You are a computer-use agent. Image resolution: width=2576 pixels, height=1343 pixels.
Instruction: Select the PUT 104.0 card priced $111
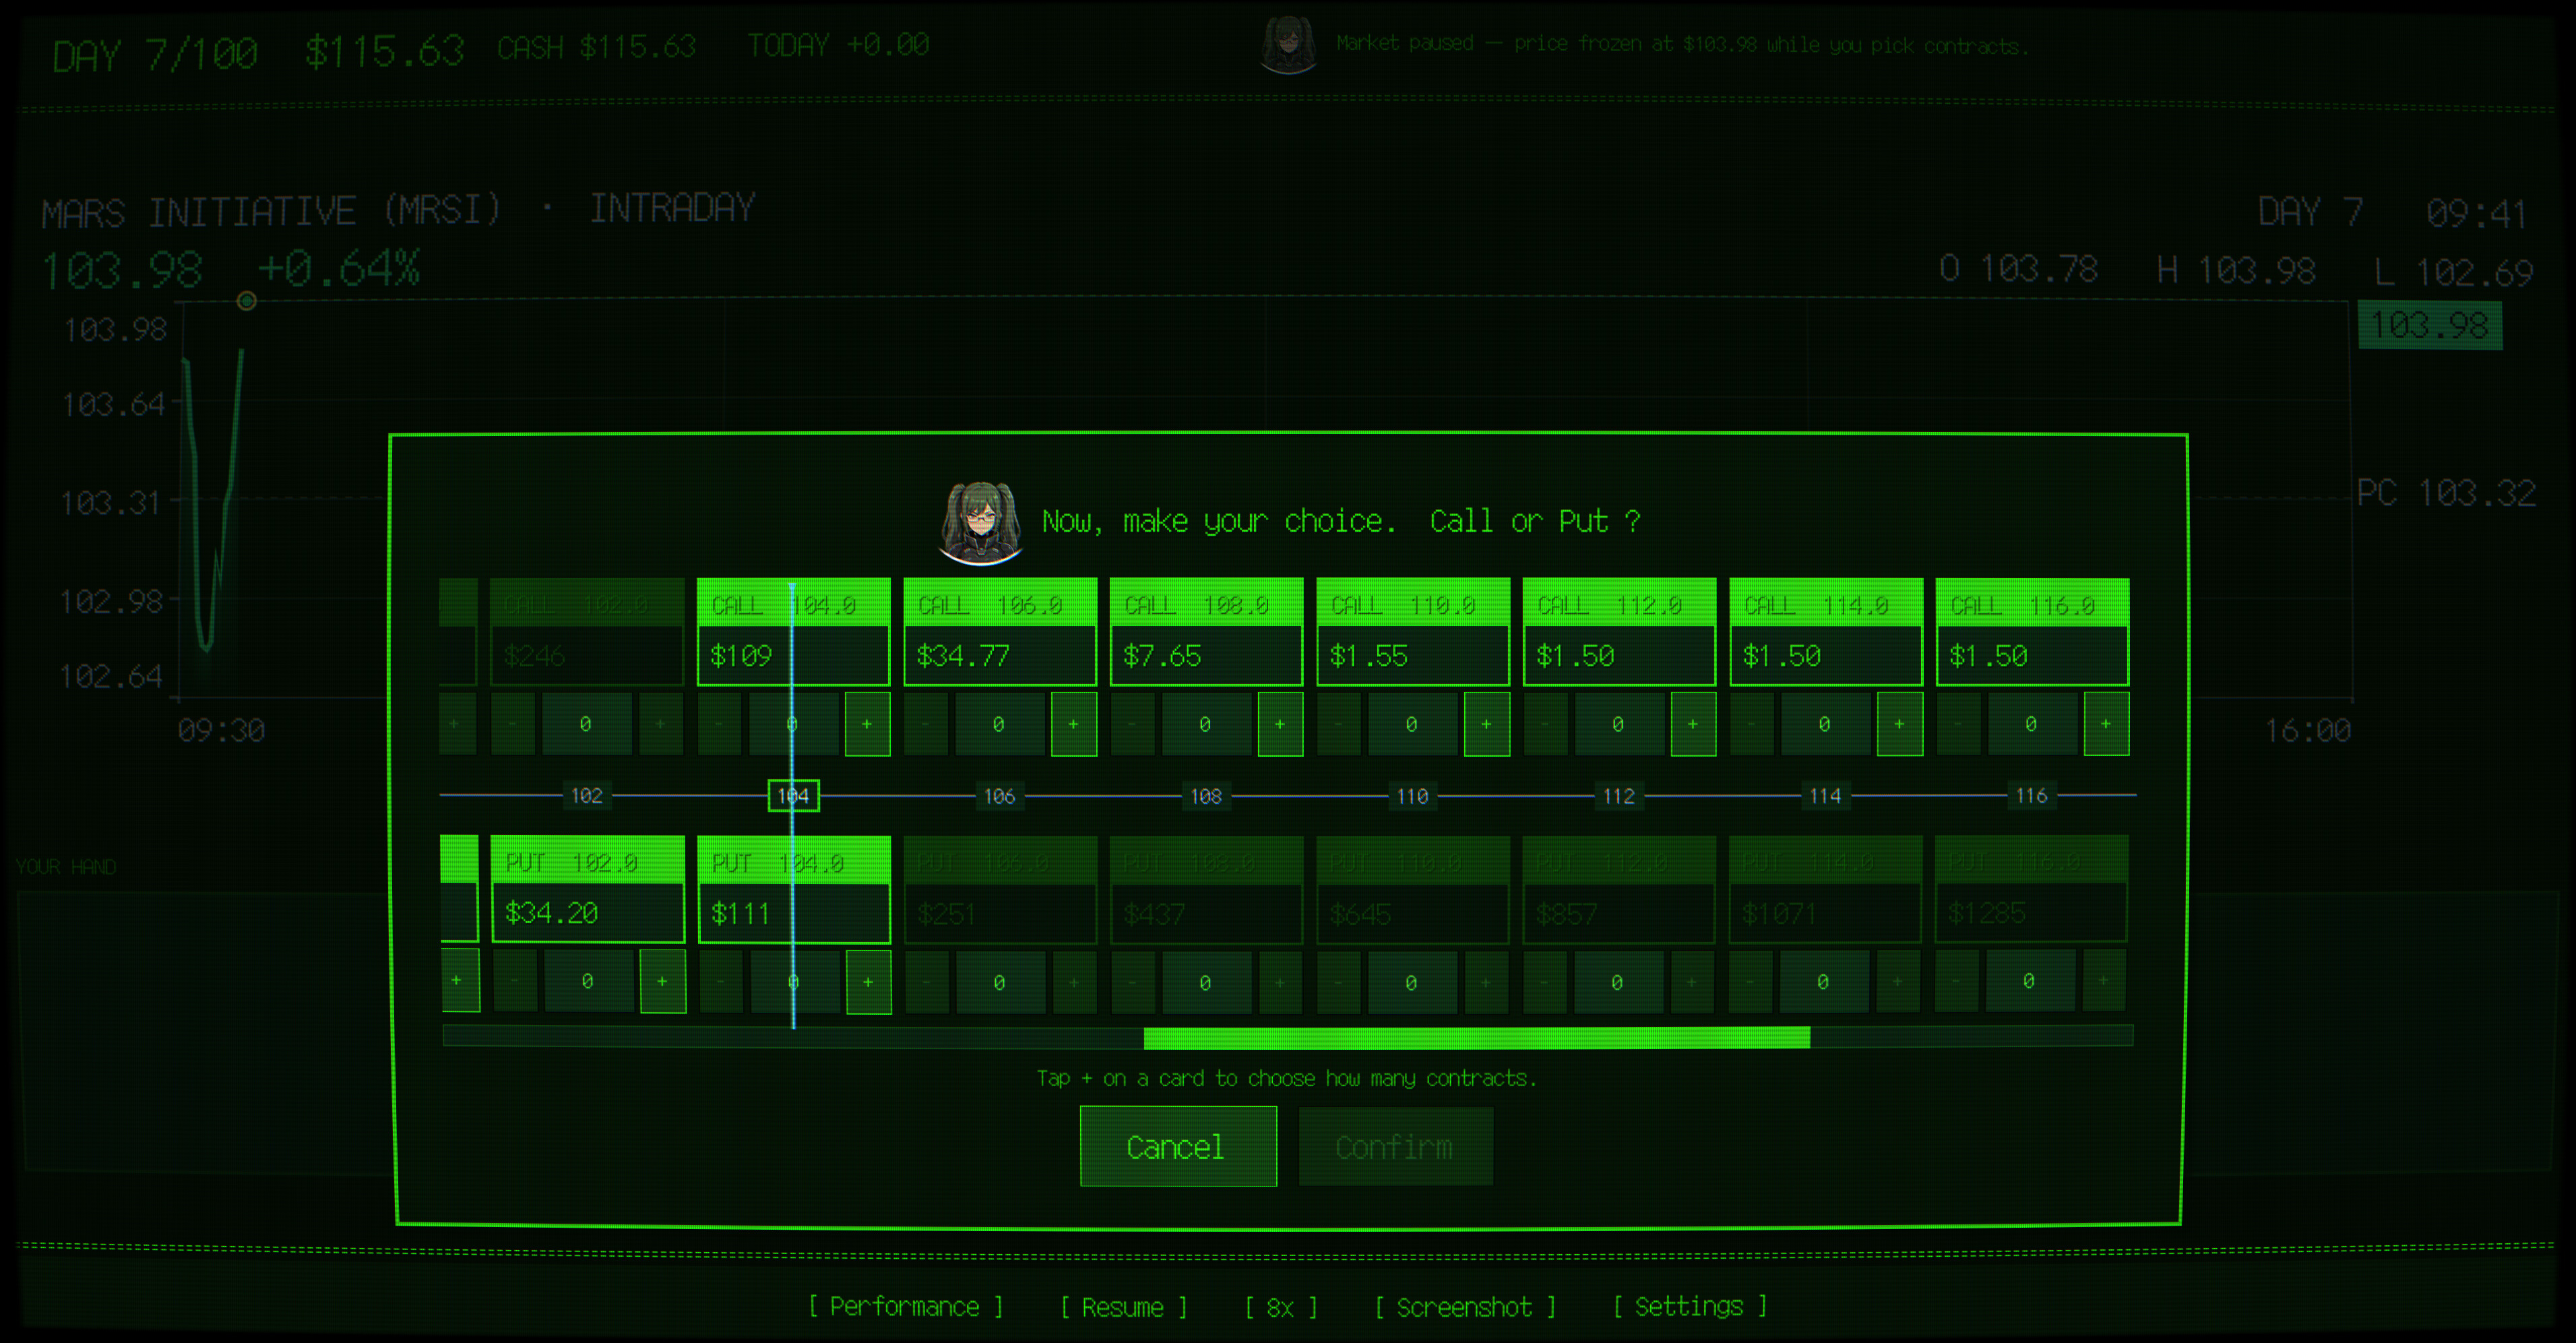tap(794, 889)
